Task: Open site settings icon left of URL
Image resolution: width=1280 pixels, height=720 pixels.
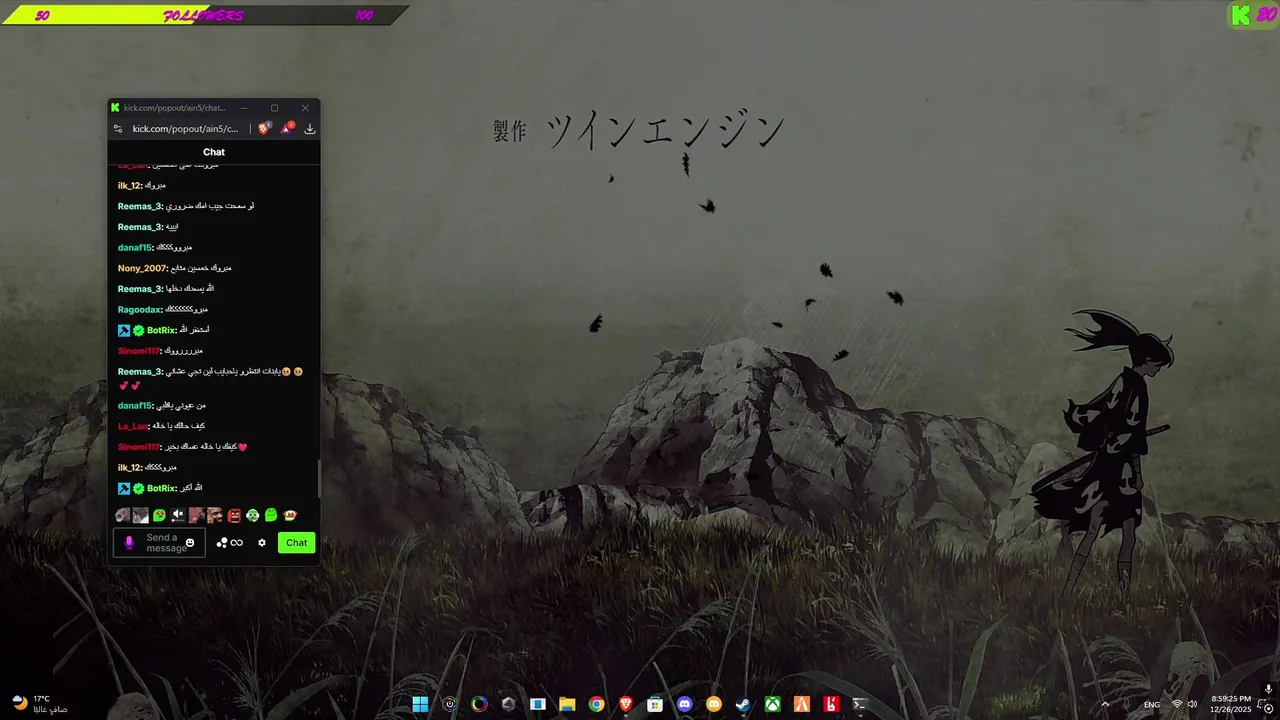Action: (118, 129)
